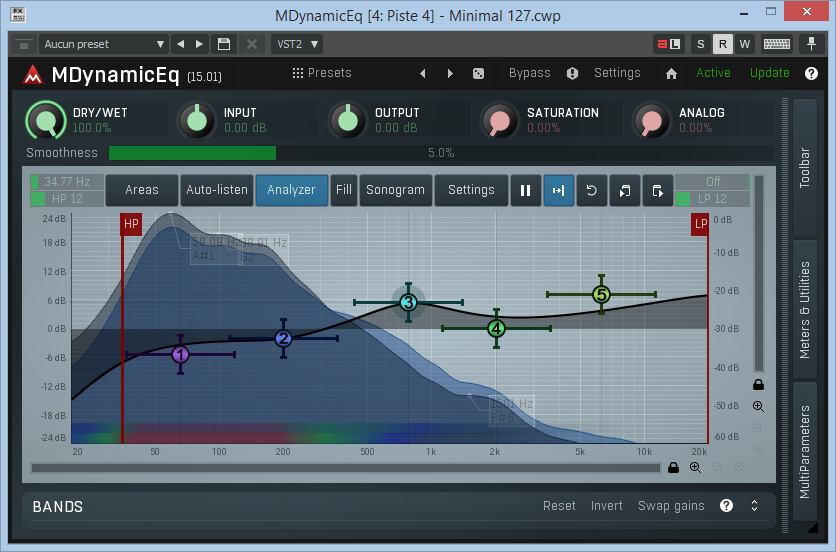Open the Meters & Utilities side tab
The width and height of the screenshot is (836, 552).
[805, 310]
